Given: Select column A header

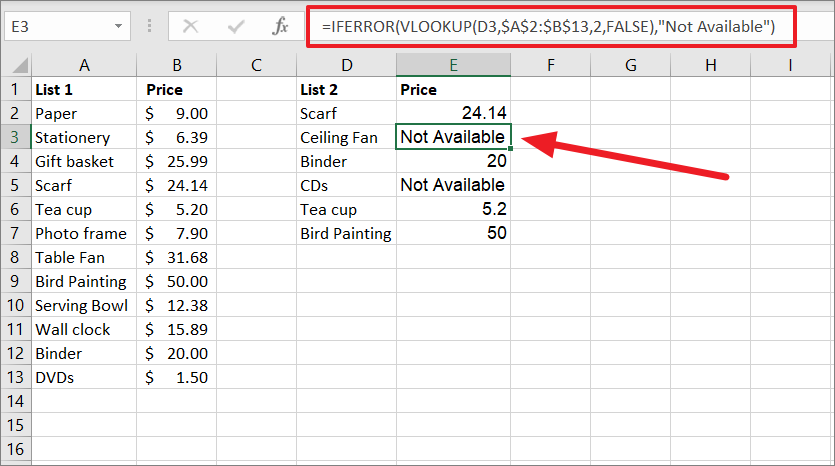Looking at the screenshot, I should pyautogui.click(x=84, y=65).
